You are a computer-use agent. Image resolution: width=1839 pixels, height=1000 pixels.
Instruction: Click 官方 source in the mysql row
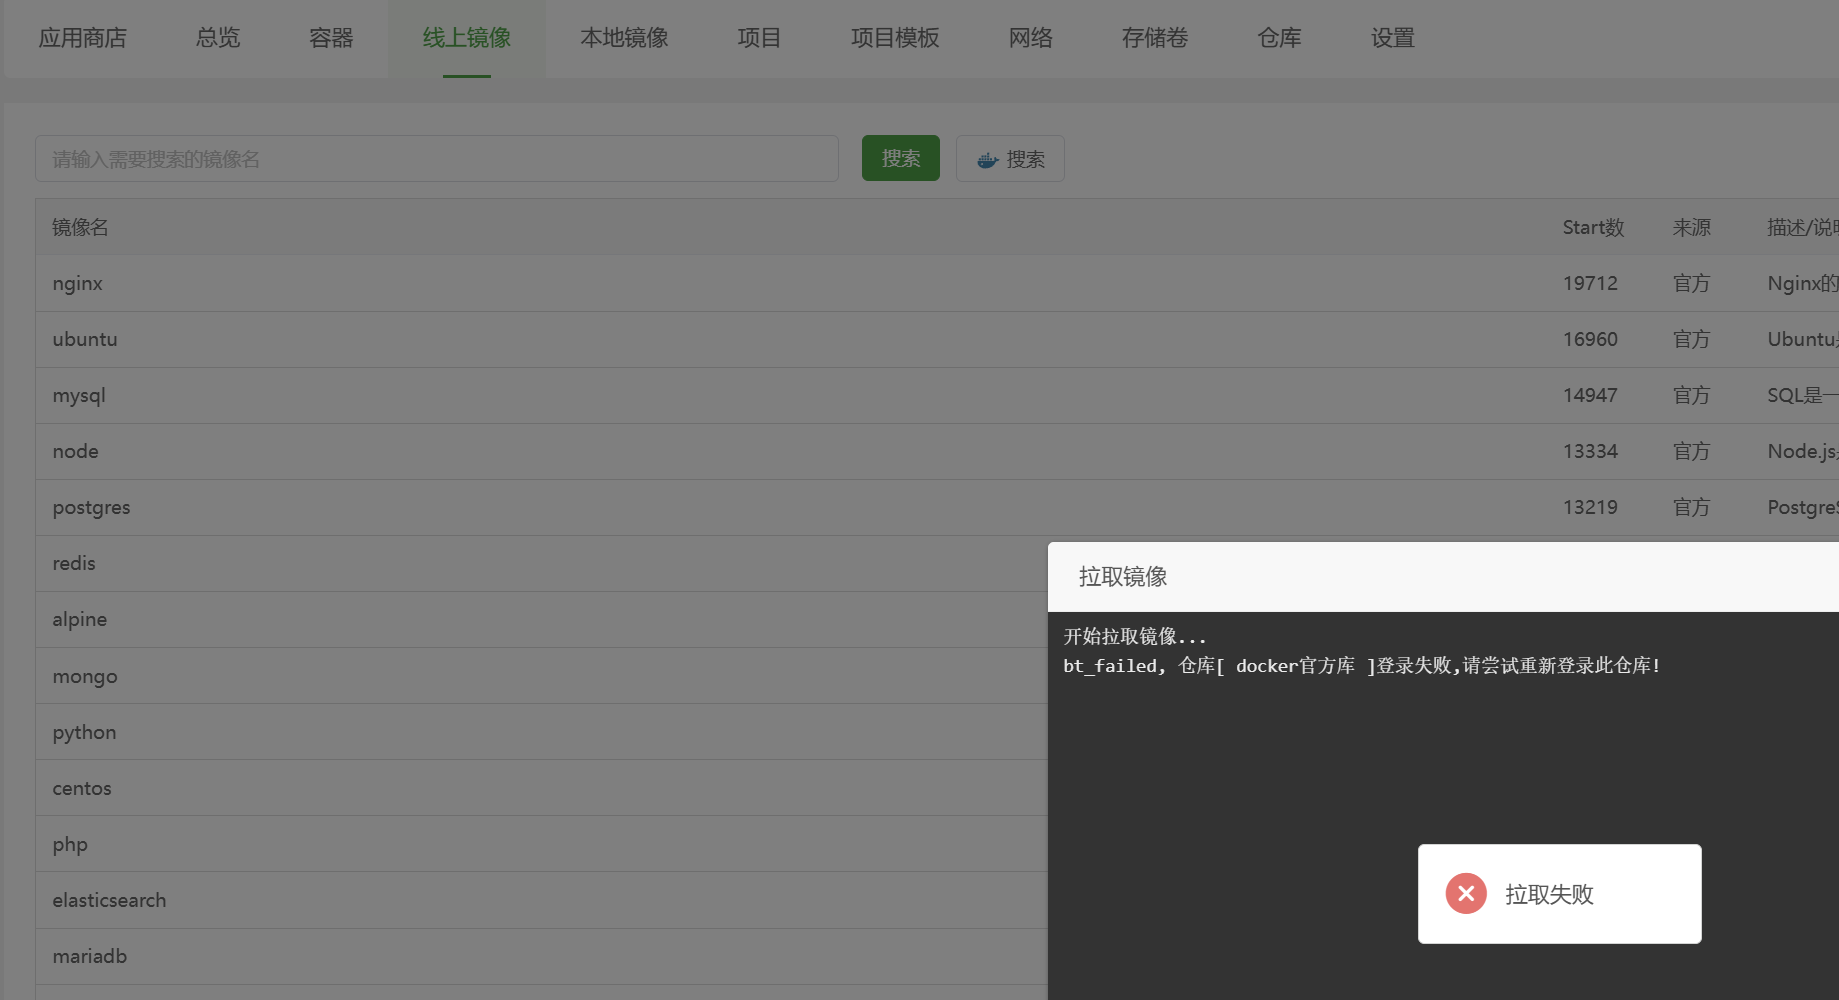pyautogui.click(x=1691, y=395)
